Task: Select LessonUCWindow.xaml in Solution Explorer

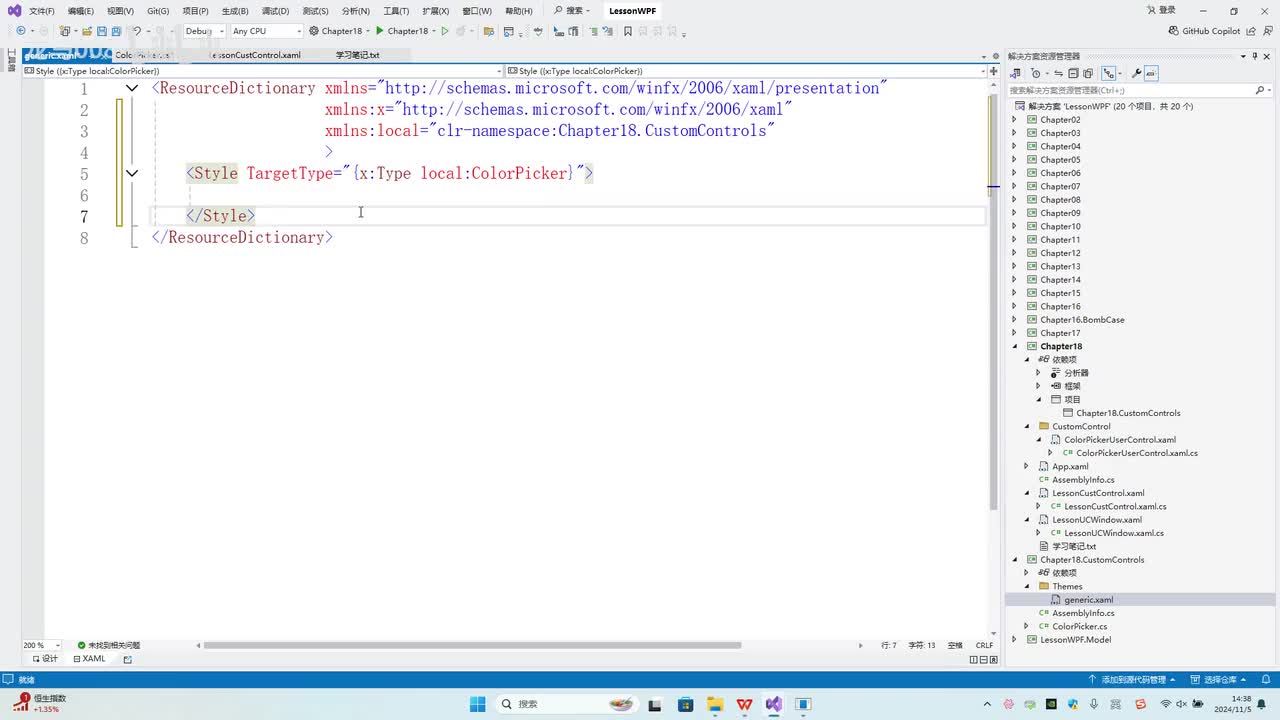Action: pyautogui.click(x=1096, y=519)
